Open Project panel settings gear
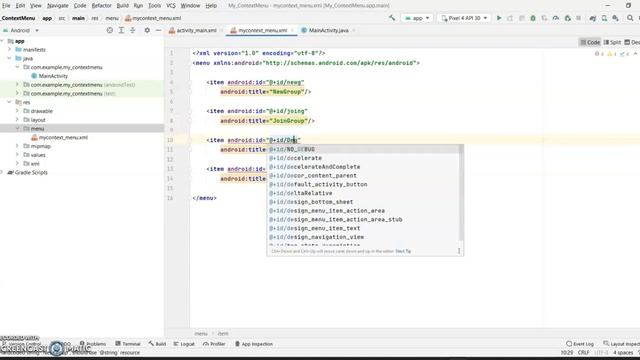The height and width of the screenshot is (360, 640). (147, 30)
